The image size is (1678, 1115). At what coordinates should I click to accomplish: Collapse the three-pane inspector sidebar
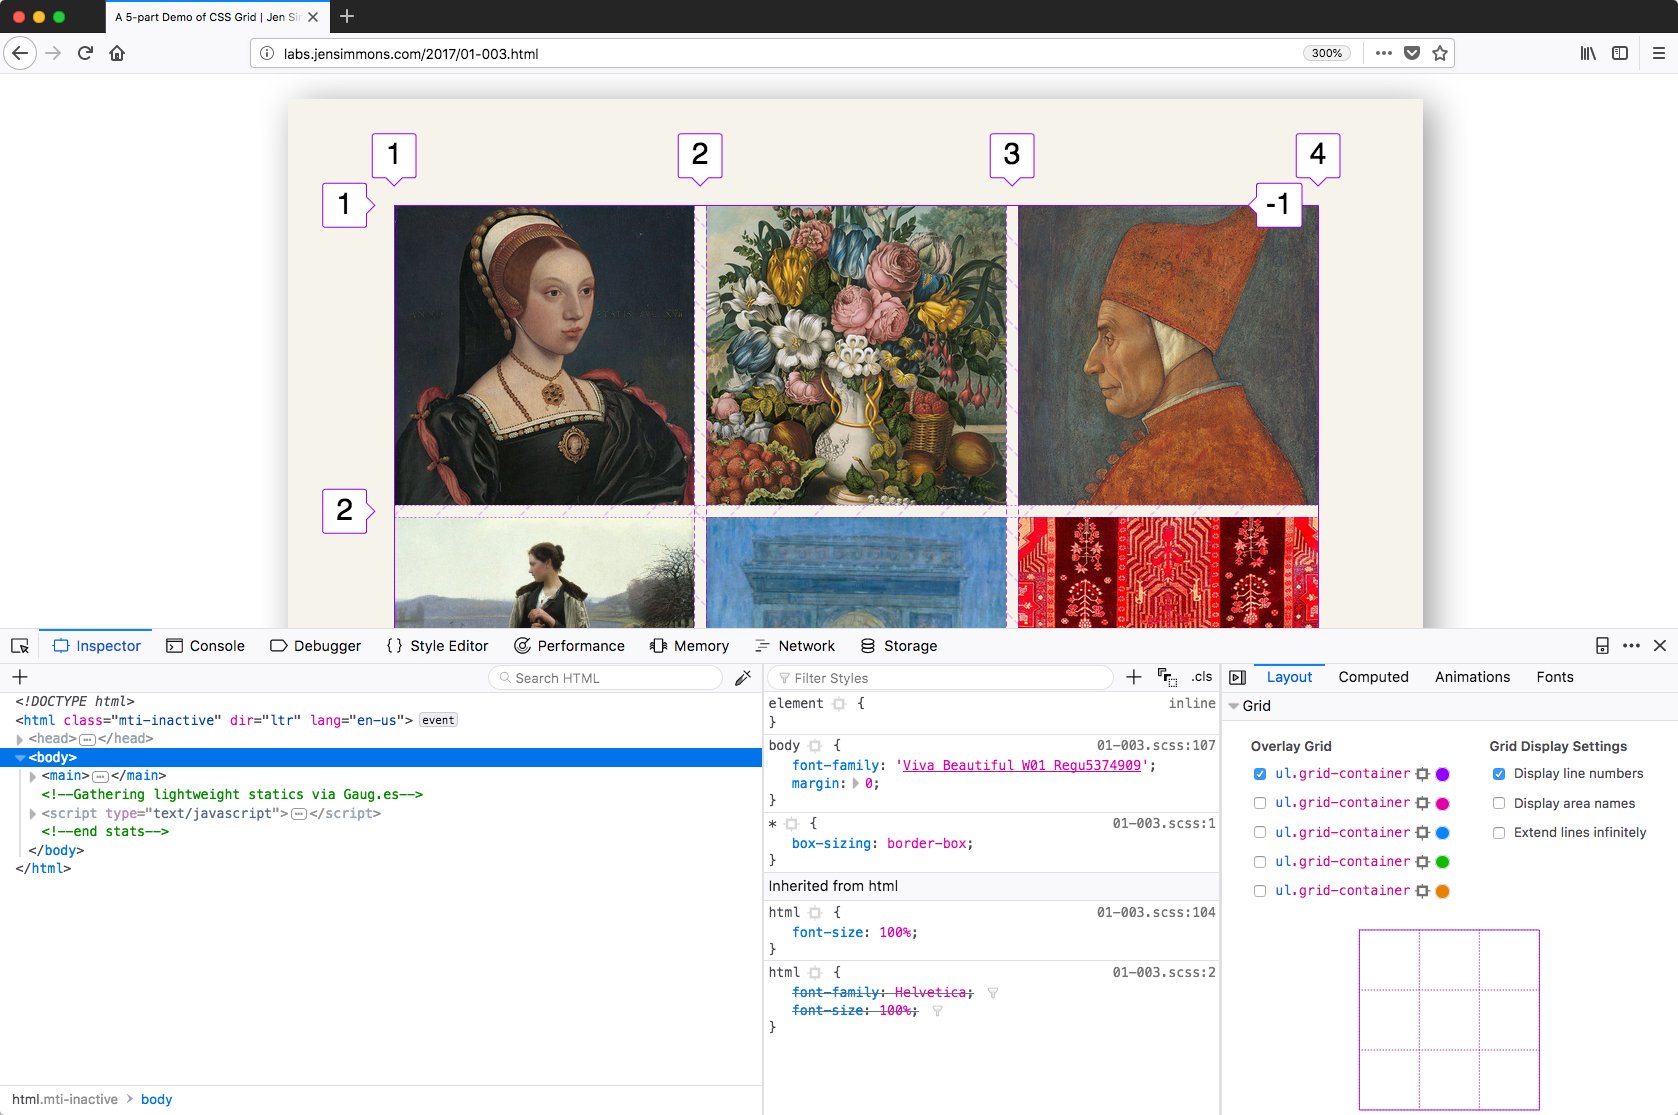click(1237, 677)
